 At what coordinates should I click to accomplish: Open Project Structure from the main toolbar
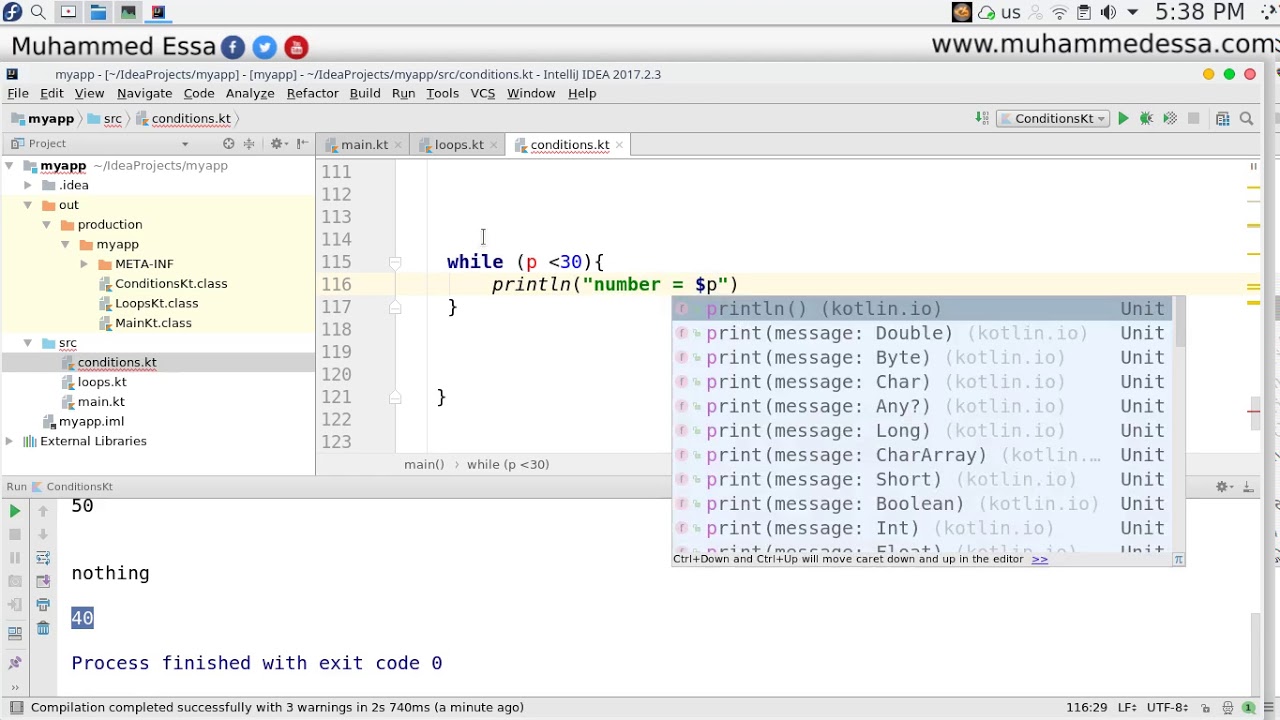1222,118
